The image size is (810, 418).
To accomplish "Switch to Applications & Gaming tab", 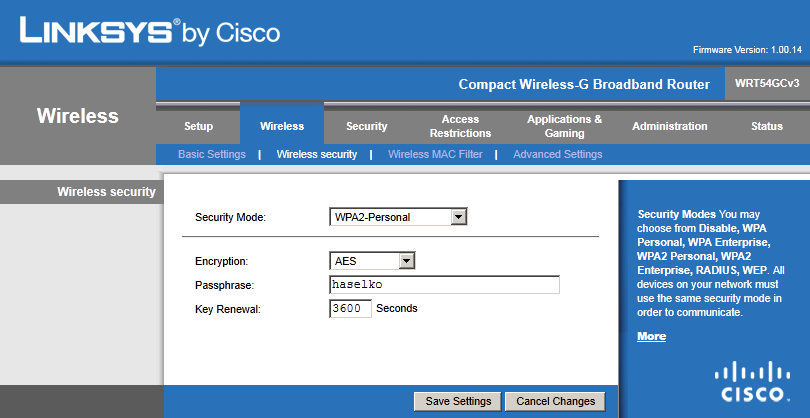I will pos(564,126).
